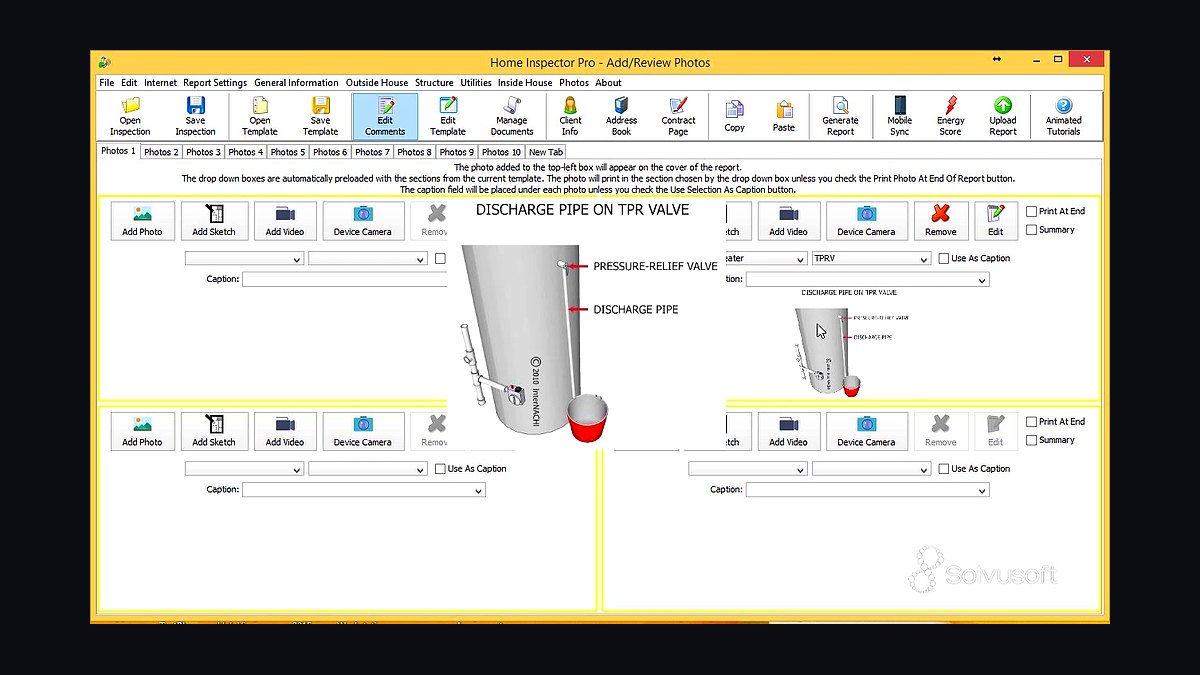Open the TPRV dropdown
Viewport: 1200px width, 675px height.
click(x=871, y=258)
